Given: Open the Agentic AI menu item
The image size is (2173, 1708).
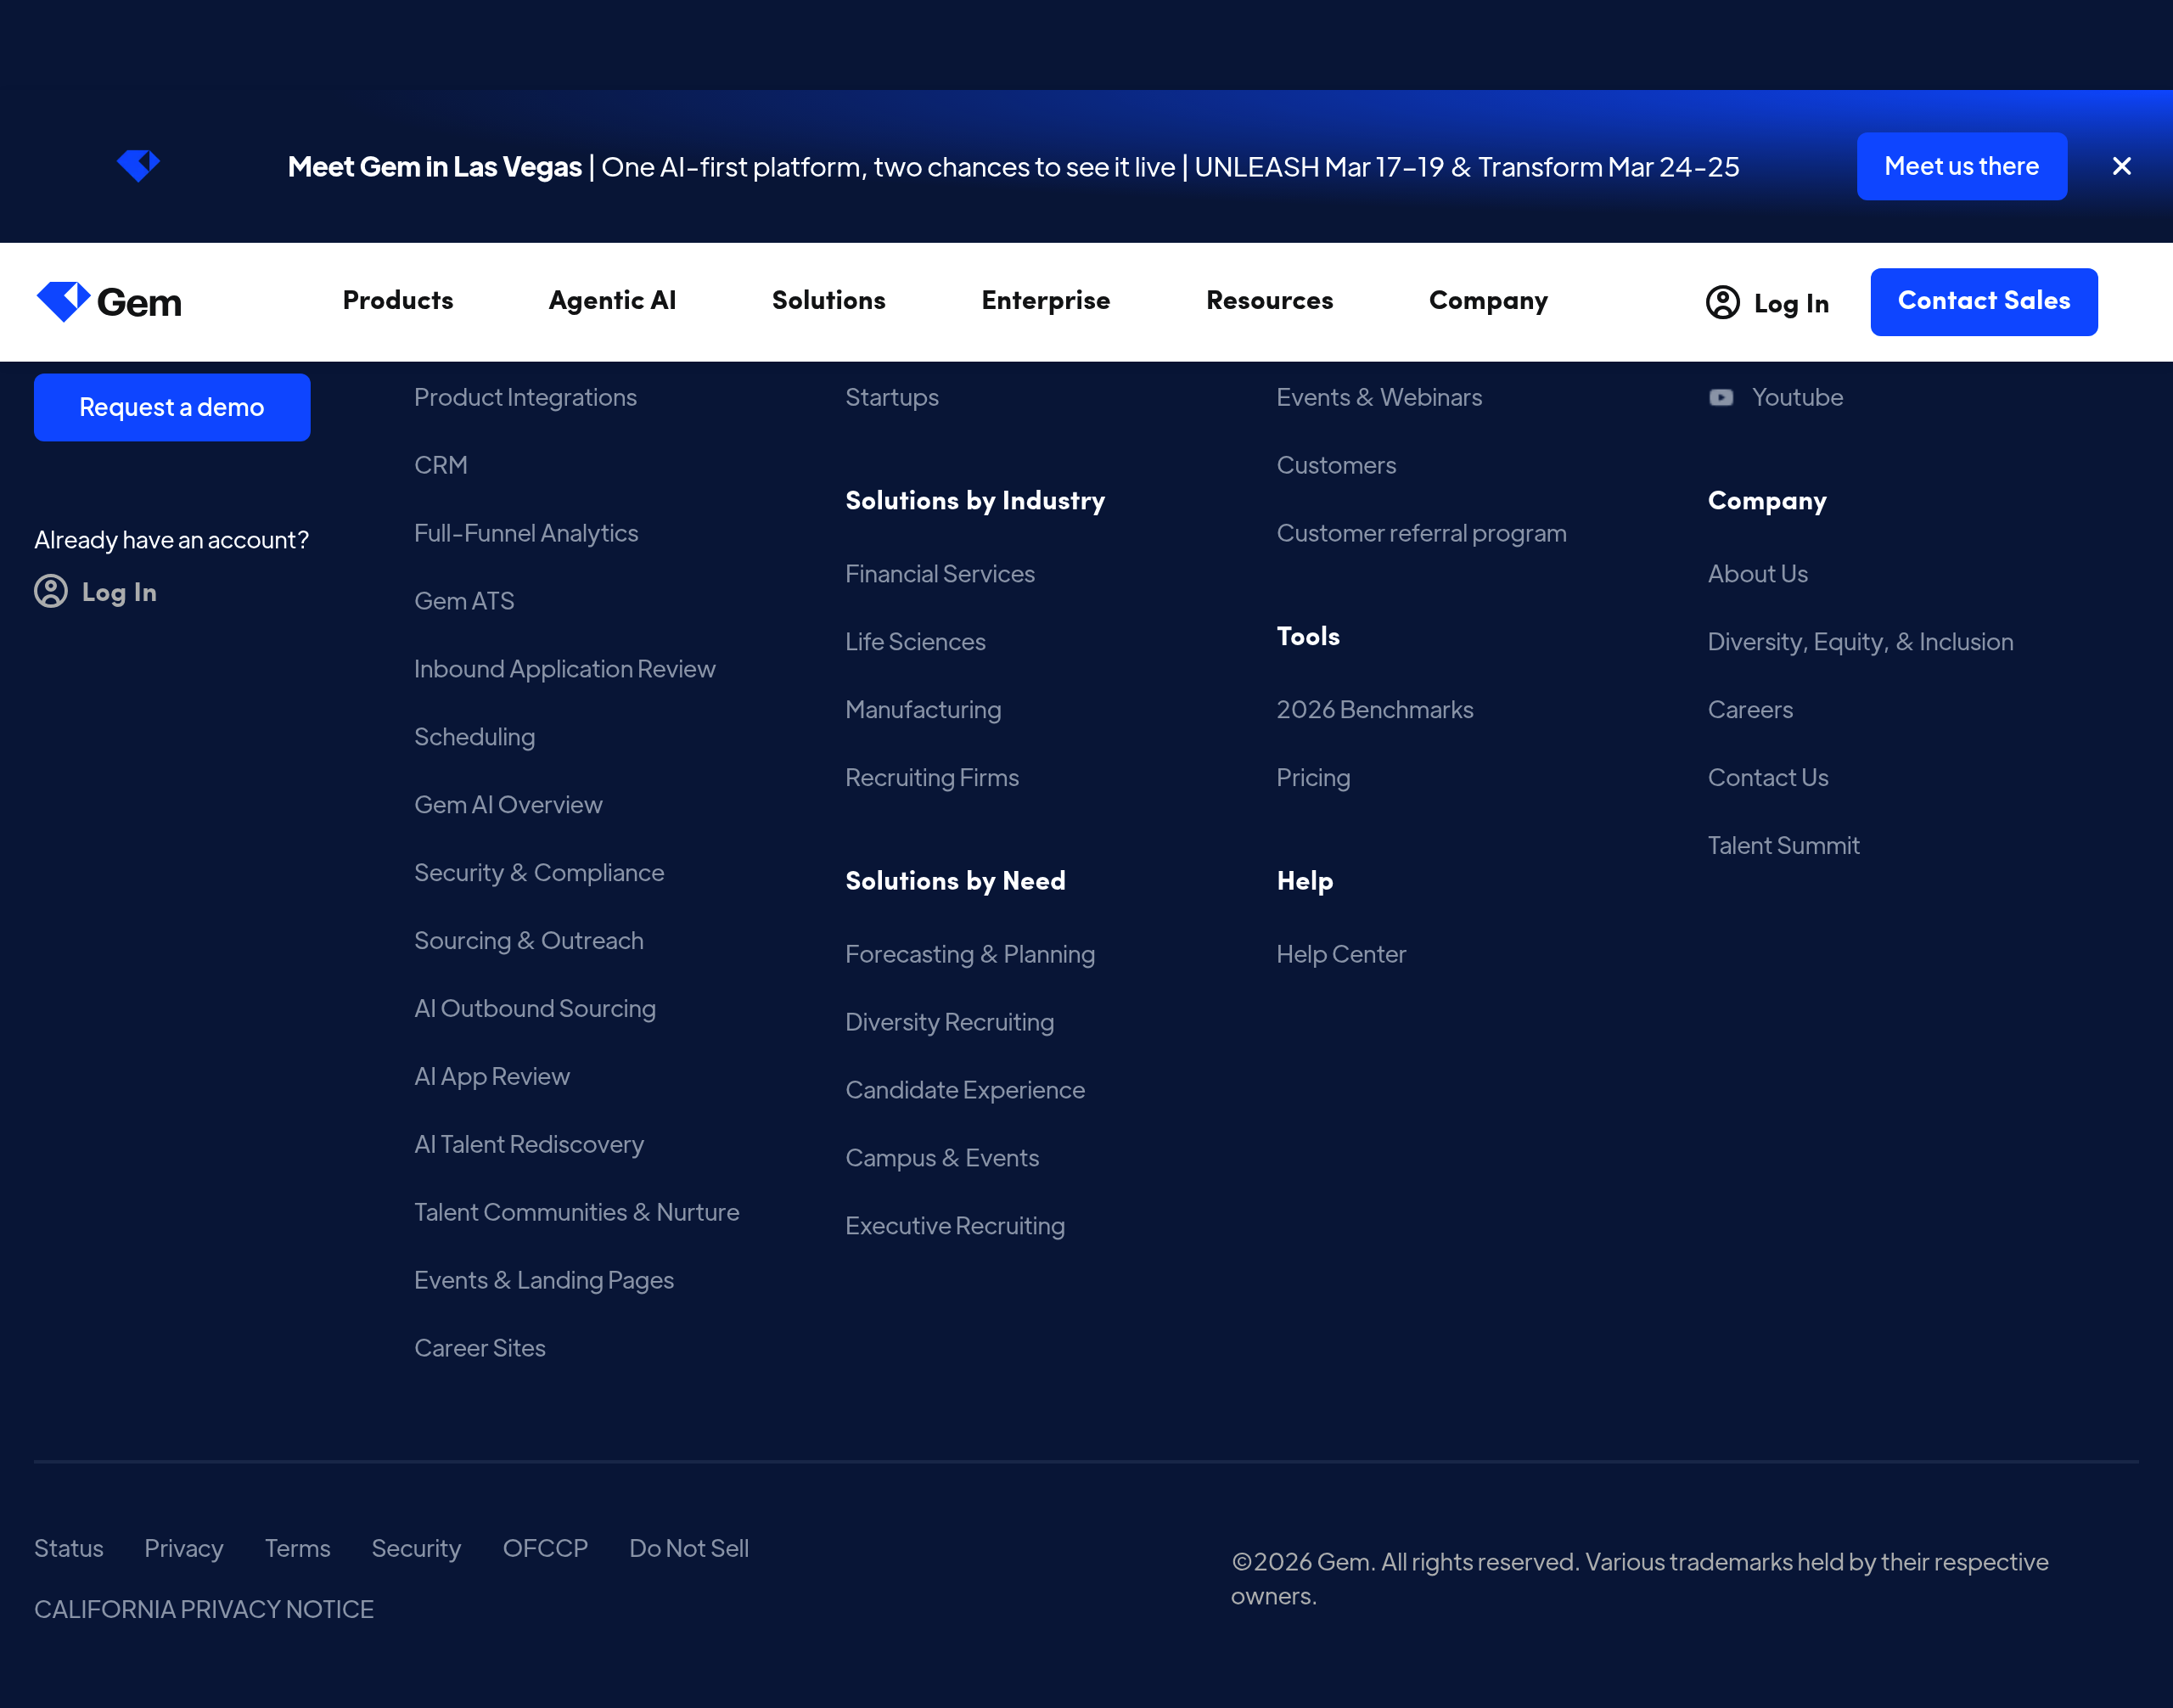Looking at the screenshot, I should 612,300.
